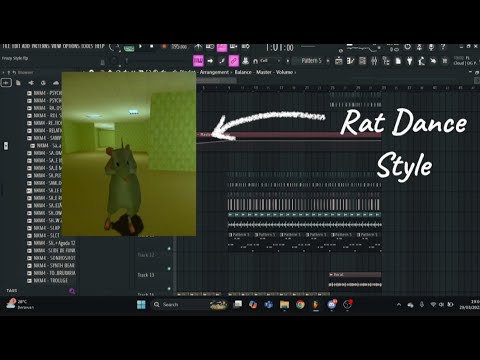Click the CPU/undo history arrow icon

pos(433,61)
